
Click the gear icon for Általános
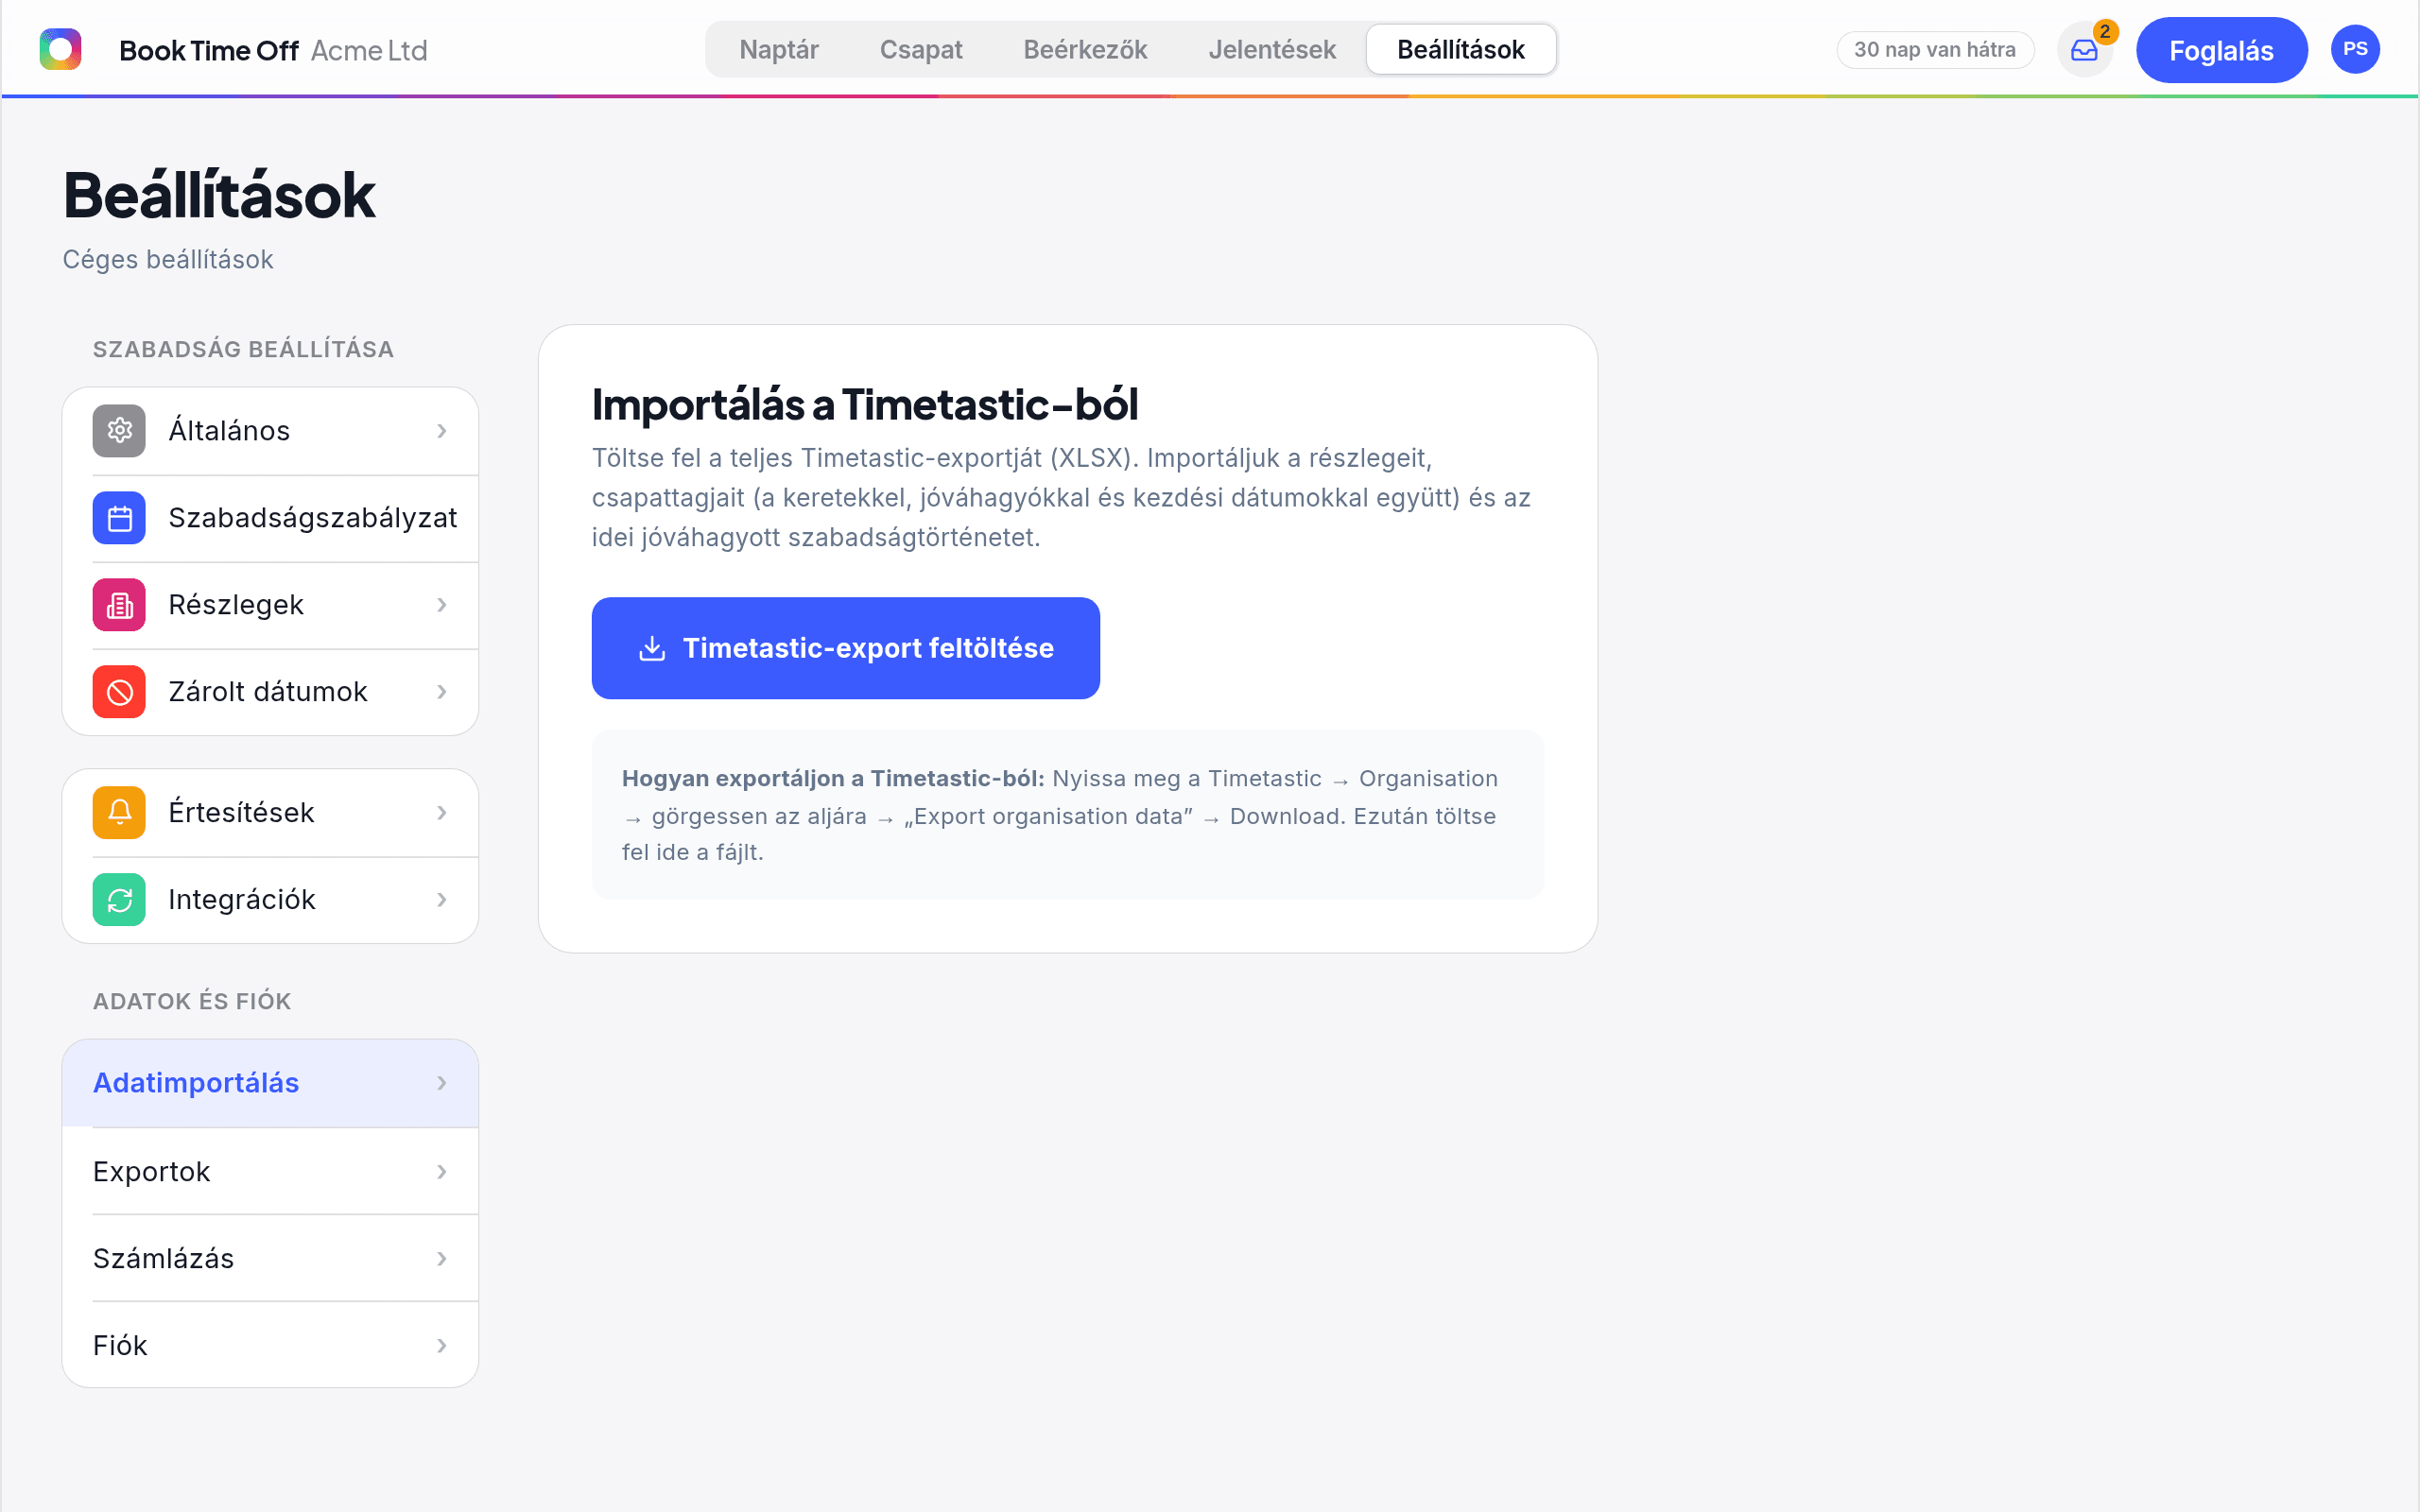tap(119, 430)
